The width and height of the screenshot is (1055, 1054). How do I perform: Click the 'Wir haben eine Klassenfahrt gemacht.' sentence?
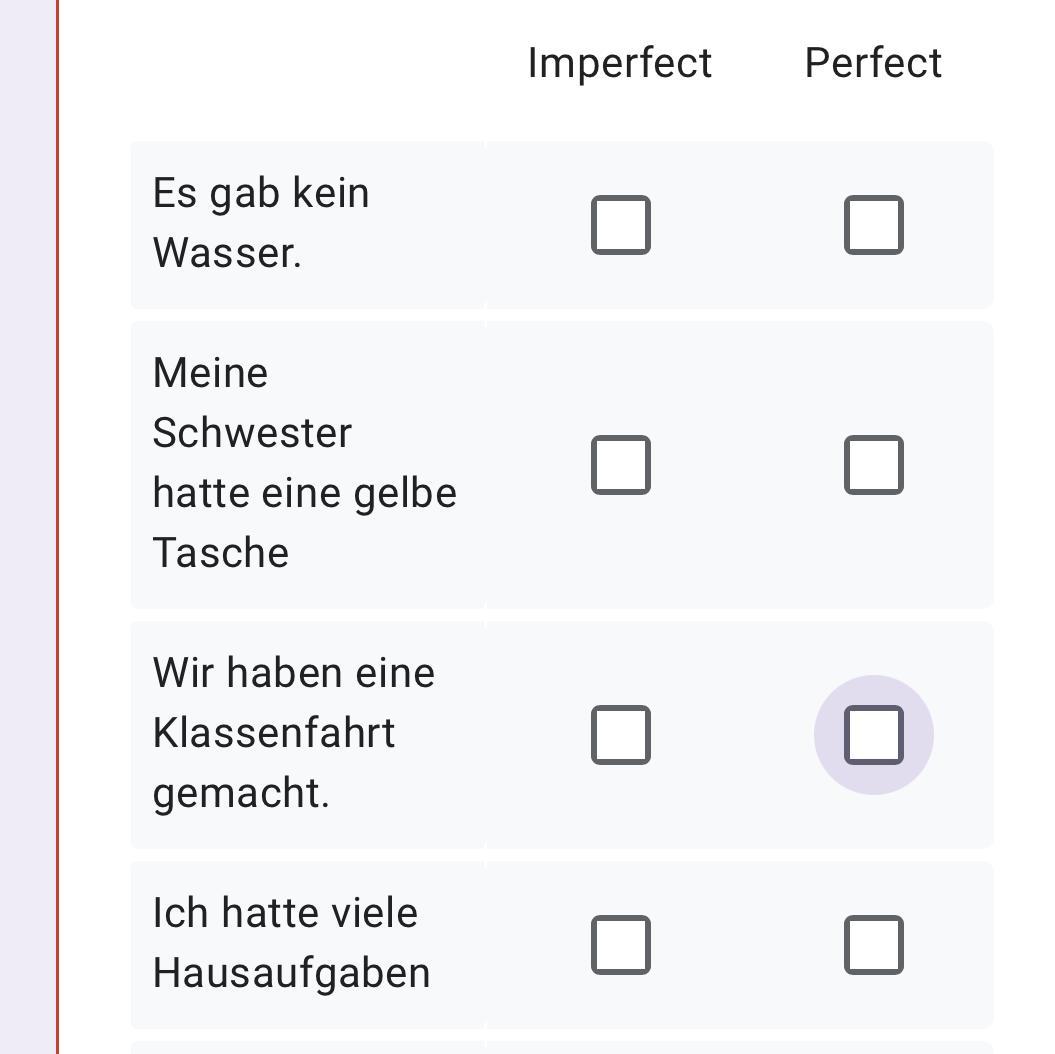pos(293,733)
